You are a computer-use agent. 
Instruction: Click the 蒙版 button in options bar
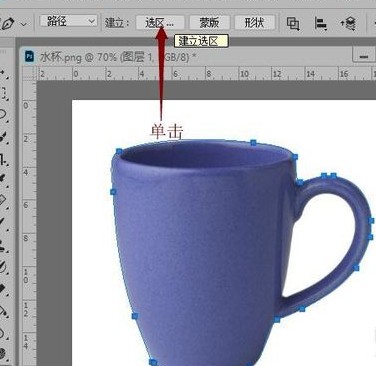tap(209, 23)
